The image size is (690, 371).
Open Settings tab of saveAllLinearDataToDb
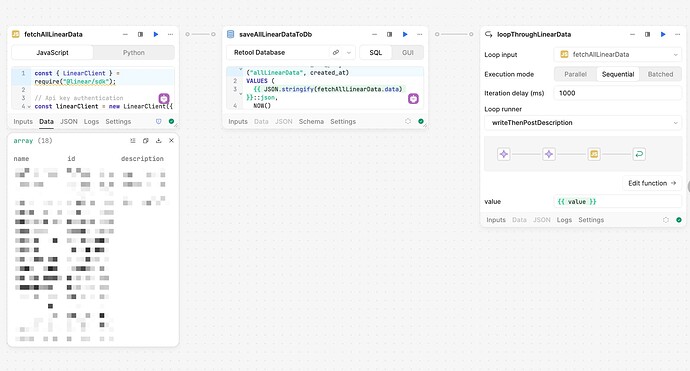[343, 121]
